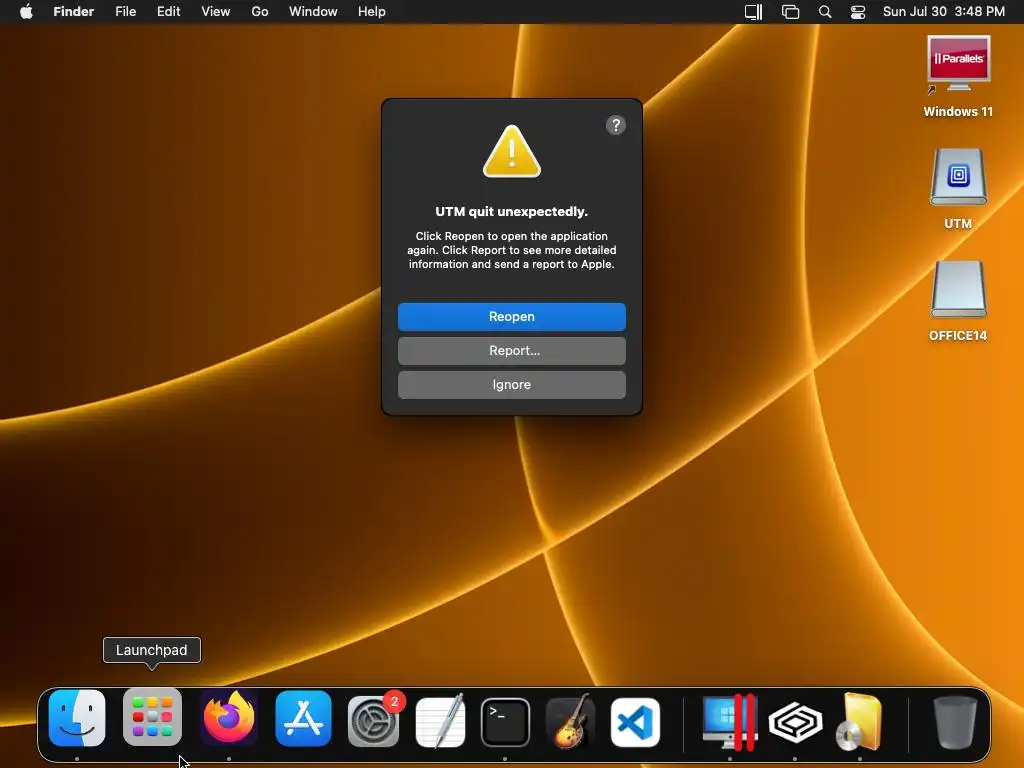Open the Finder menu
This screenshot has height=768, width=1024.
pyautogui.click(x=74, y=12)
